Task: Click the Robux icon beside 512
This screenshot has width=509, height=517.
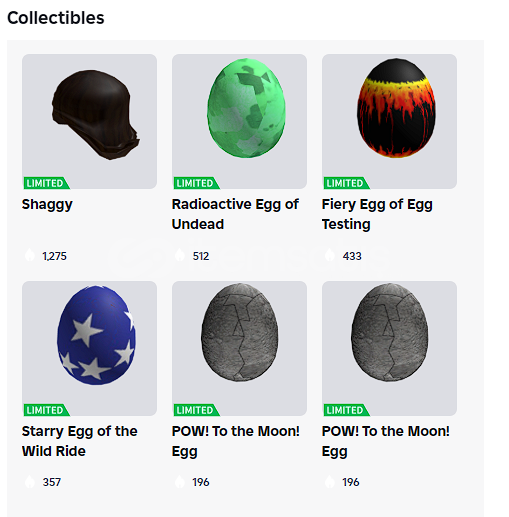Action: [x=180, y=255]
